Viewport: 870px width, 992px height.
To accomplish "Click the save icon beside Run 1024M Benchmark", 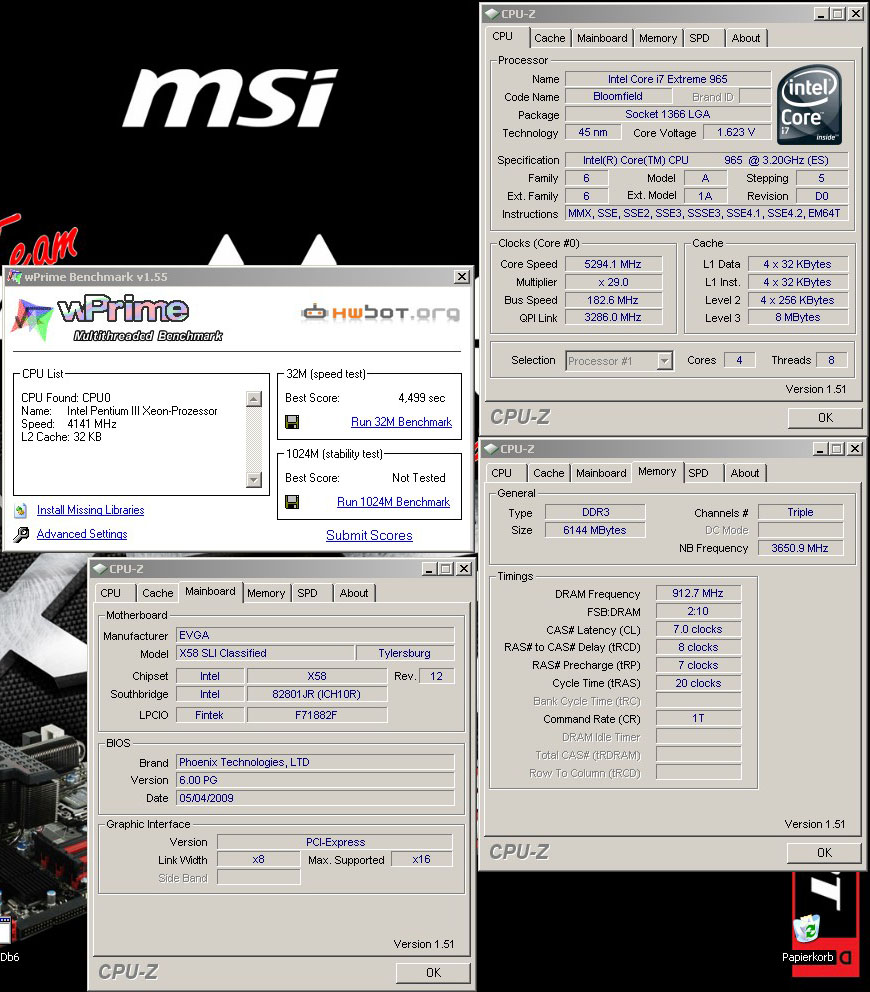I will 292,502.
